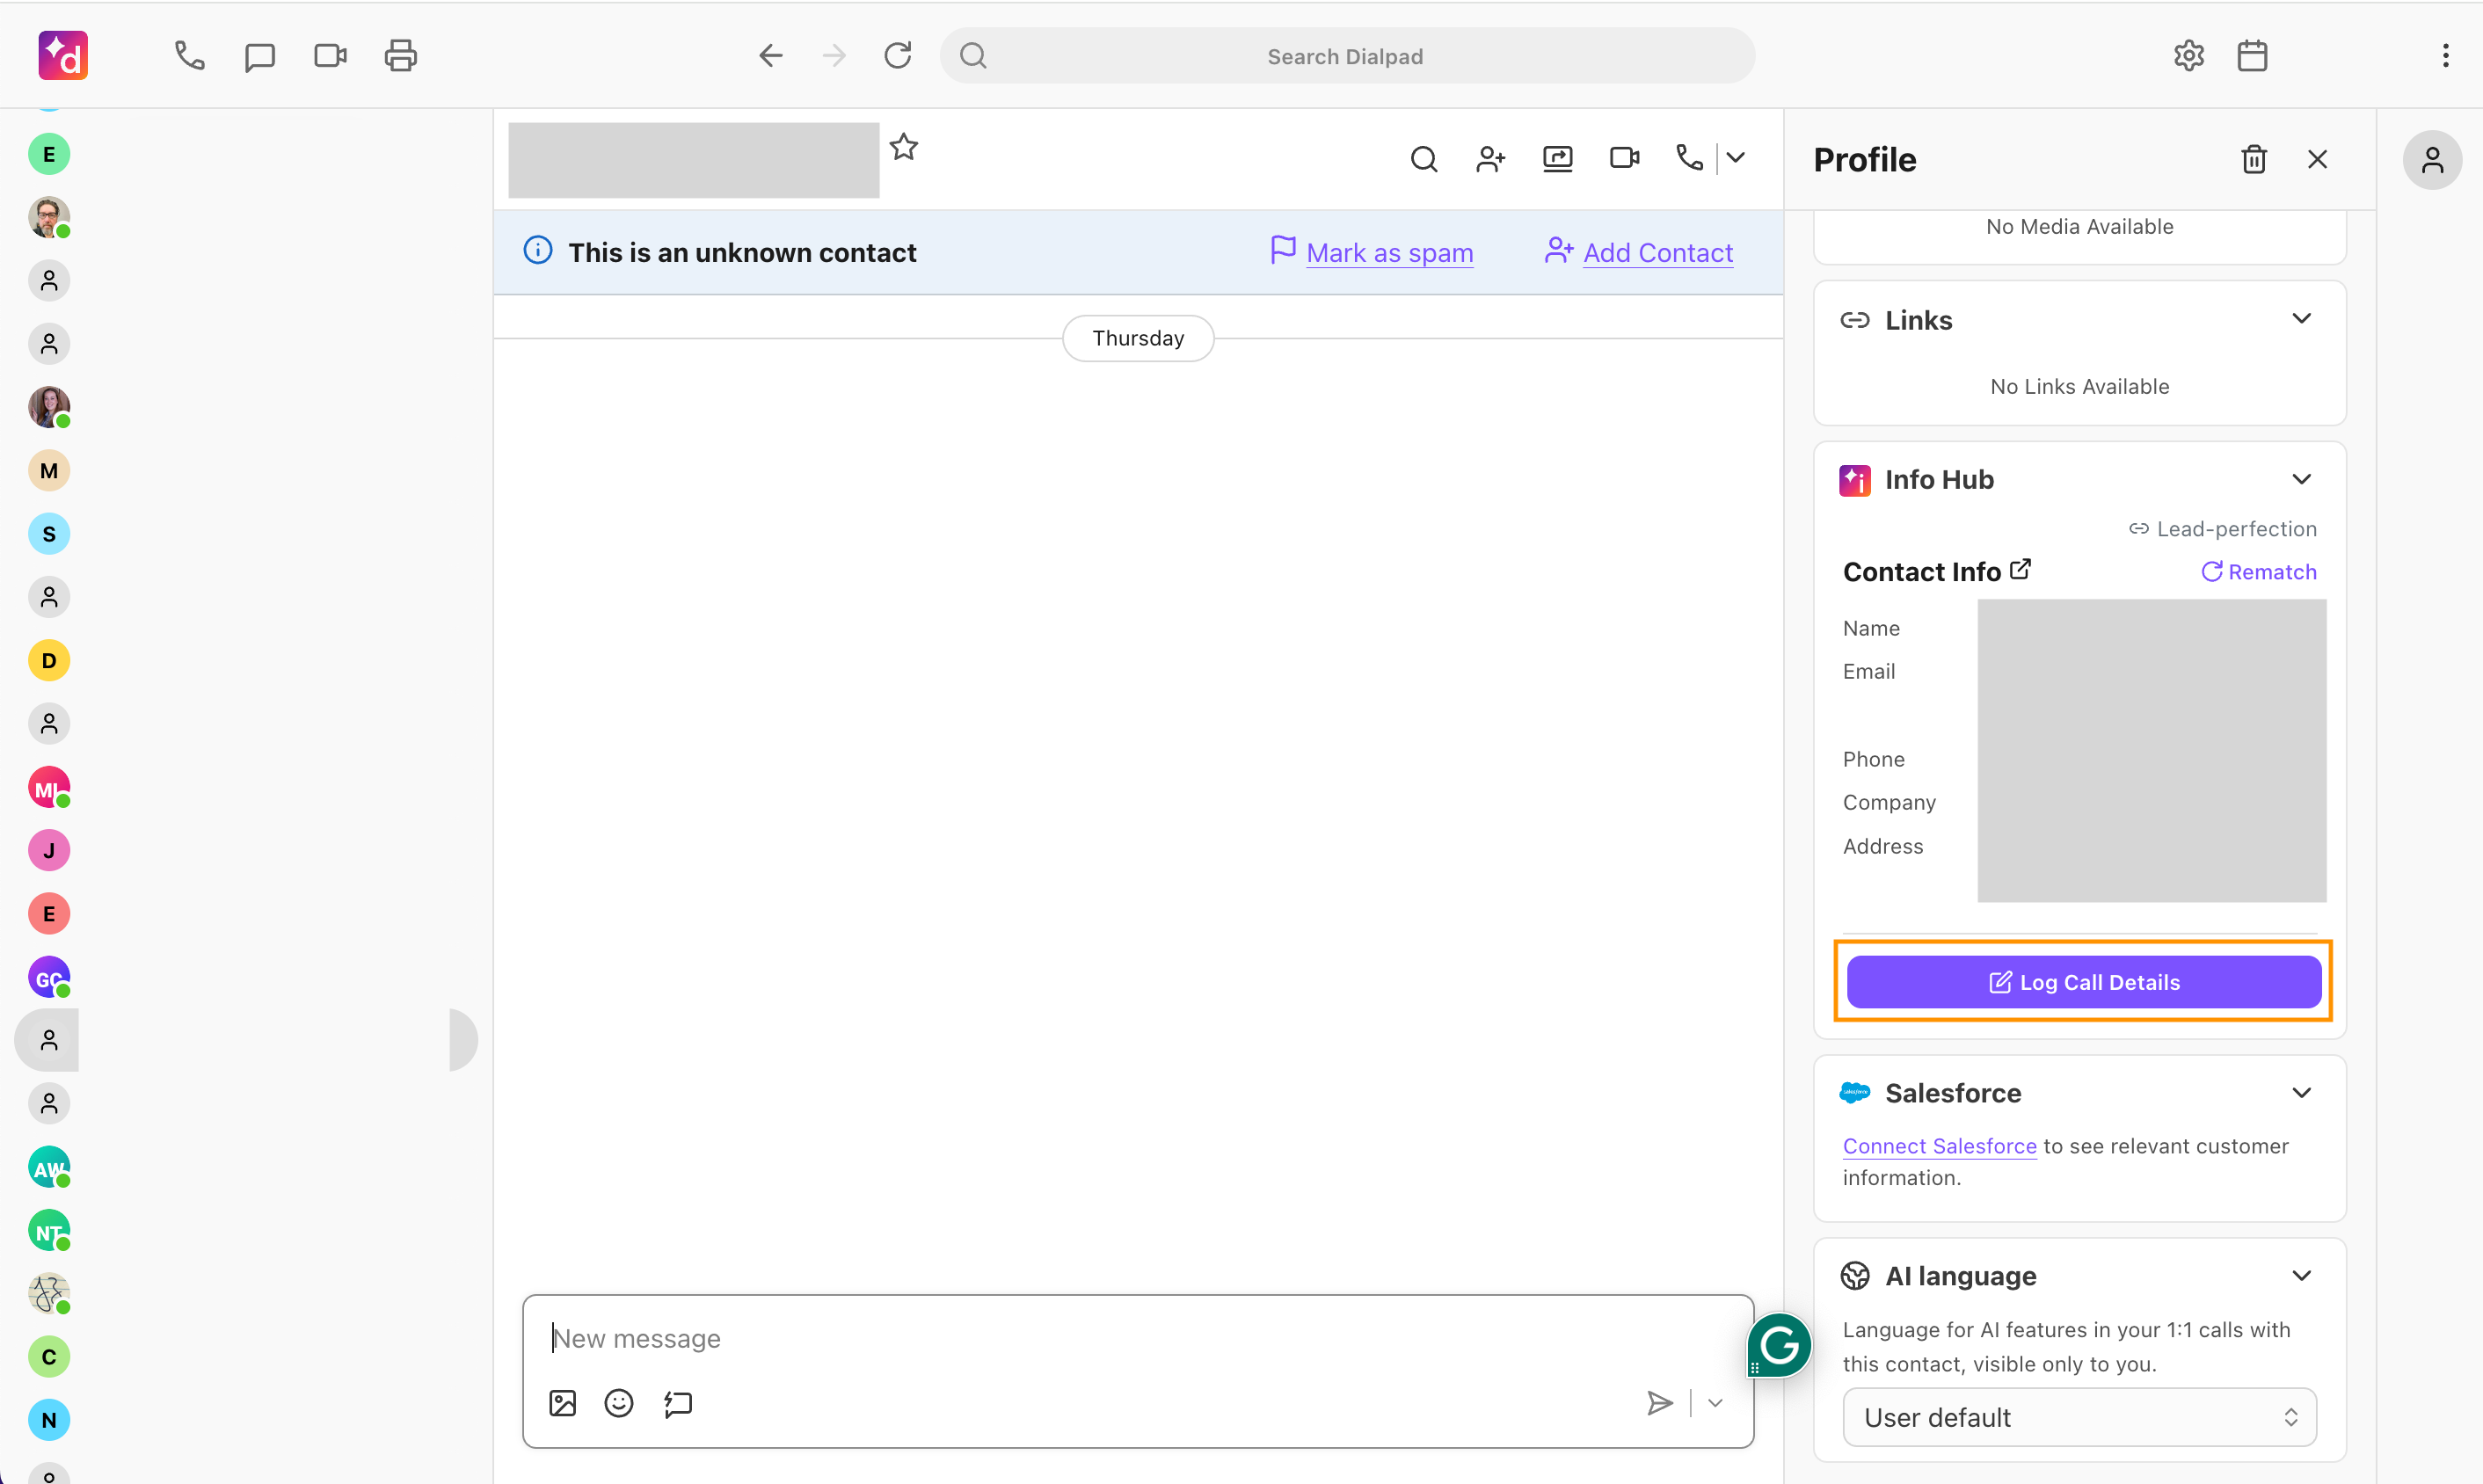Open the three-dot more menu
Screen dimensions: 2483x1484
pos(2446,55)
